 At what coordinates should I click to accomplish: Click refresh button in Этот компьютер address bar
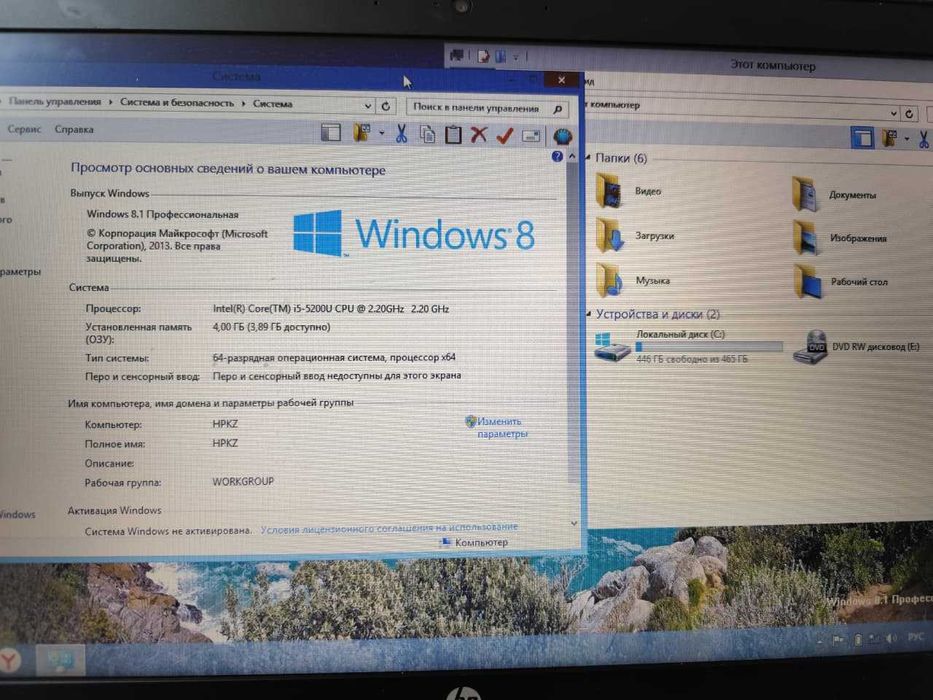click(909, 113)
